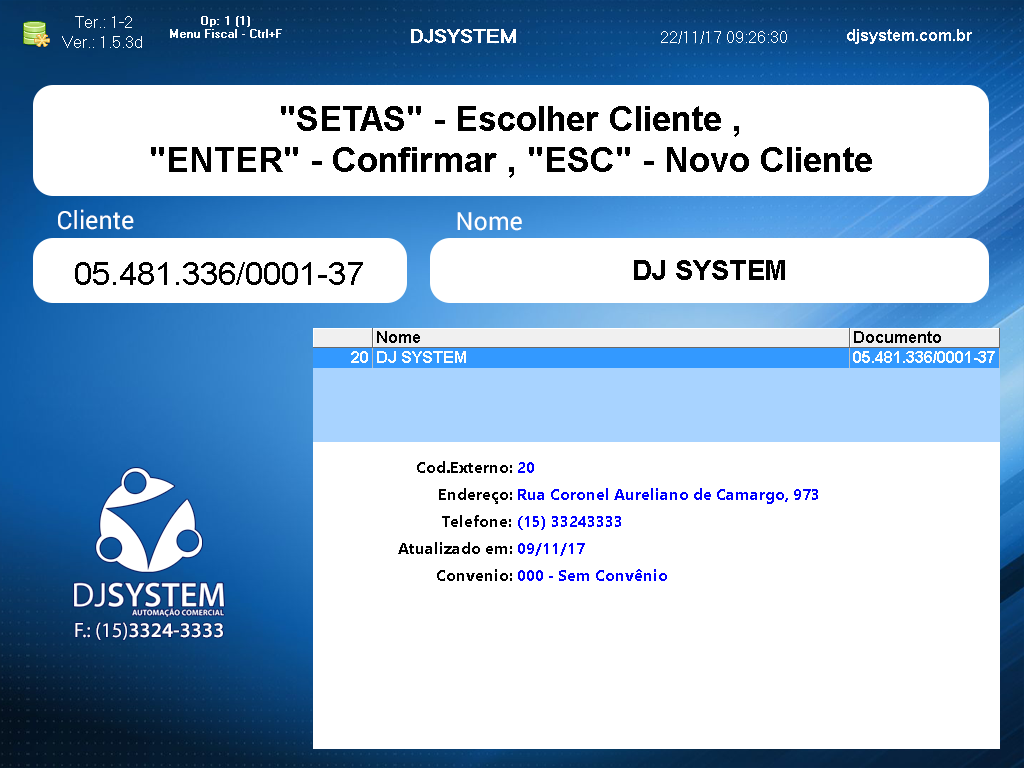The height and width of the screenshot is (768, 1024).
Task: Click the database status icon
Action: point(36,34)
